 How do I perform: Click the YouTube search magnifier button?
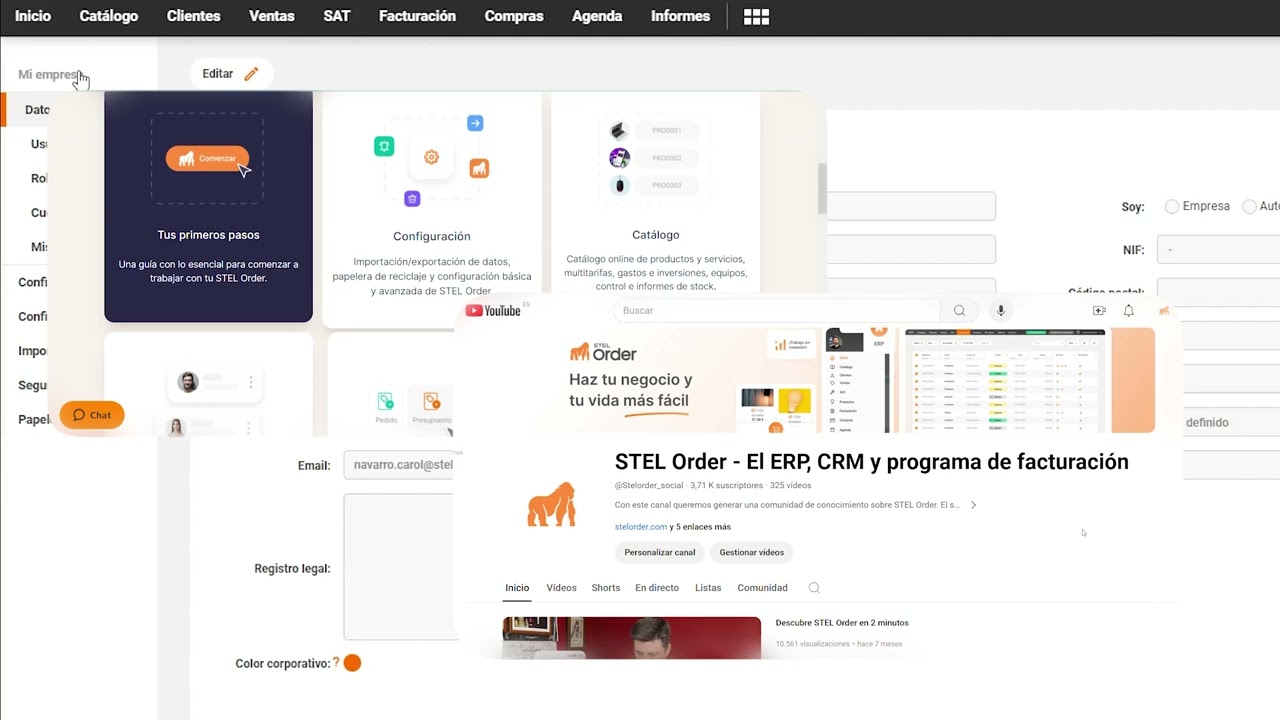pos(960,311)
